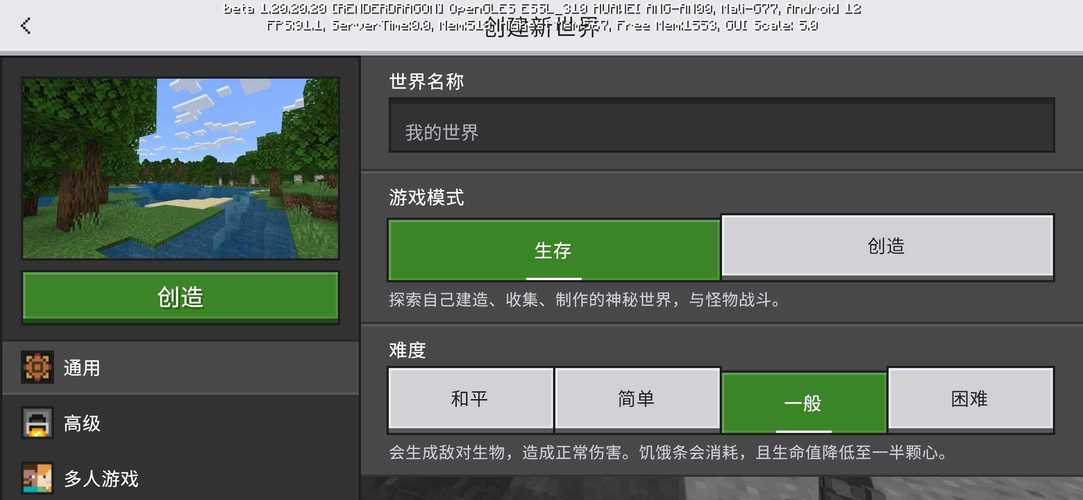
Task: Click the world preview image
Action: tap(180, 168)
